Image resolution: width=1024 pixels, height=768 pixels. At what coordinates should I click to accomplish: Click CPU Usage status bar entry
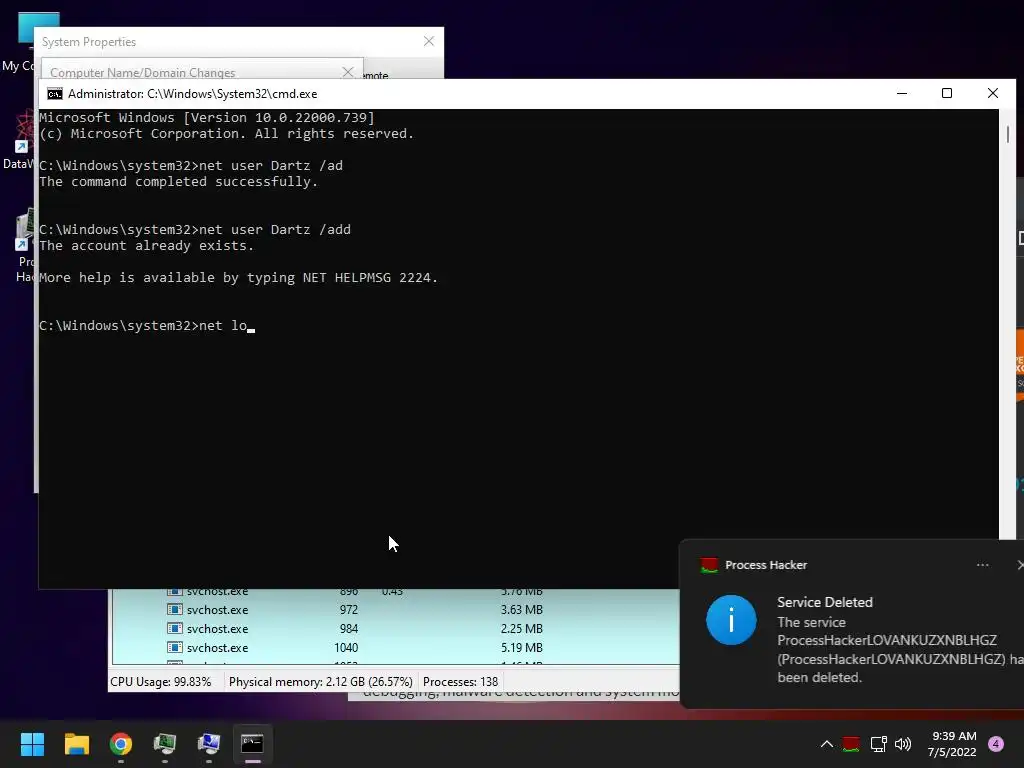coord(161,682)
